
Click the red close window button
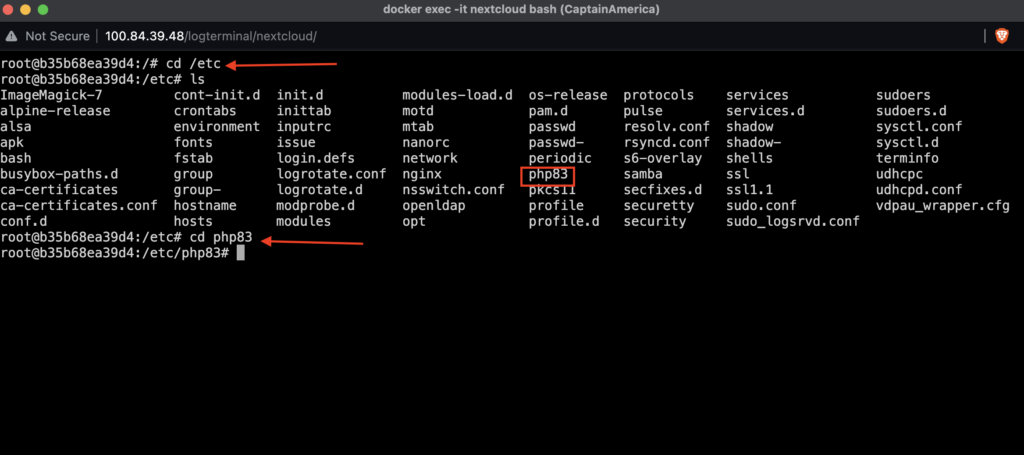(x=9, y=10)
